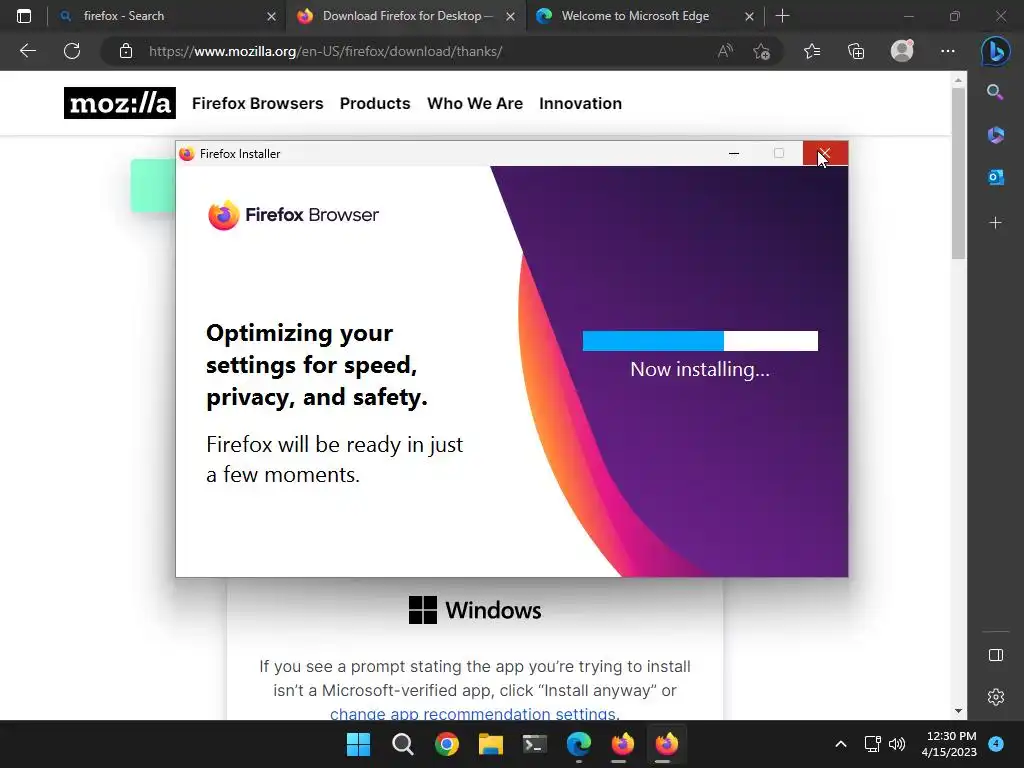This screenshot has height=768, width=1024.
Task: Open Microsoft 365 icon in Edge sidebar
Action: click(995, 135)
